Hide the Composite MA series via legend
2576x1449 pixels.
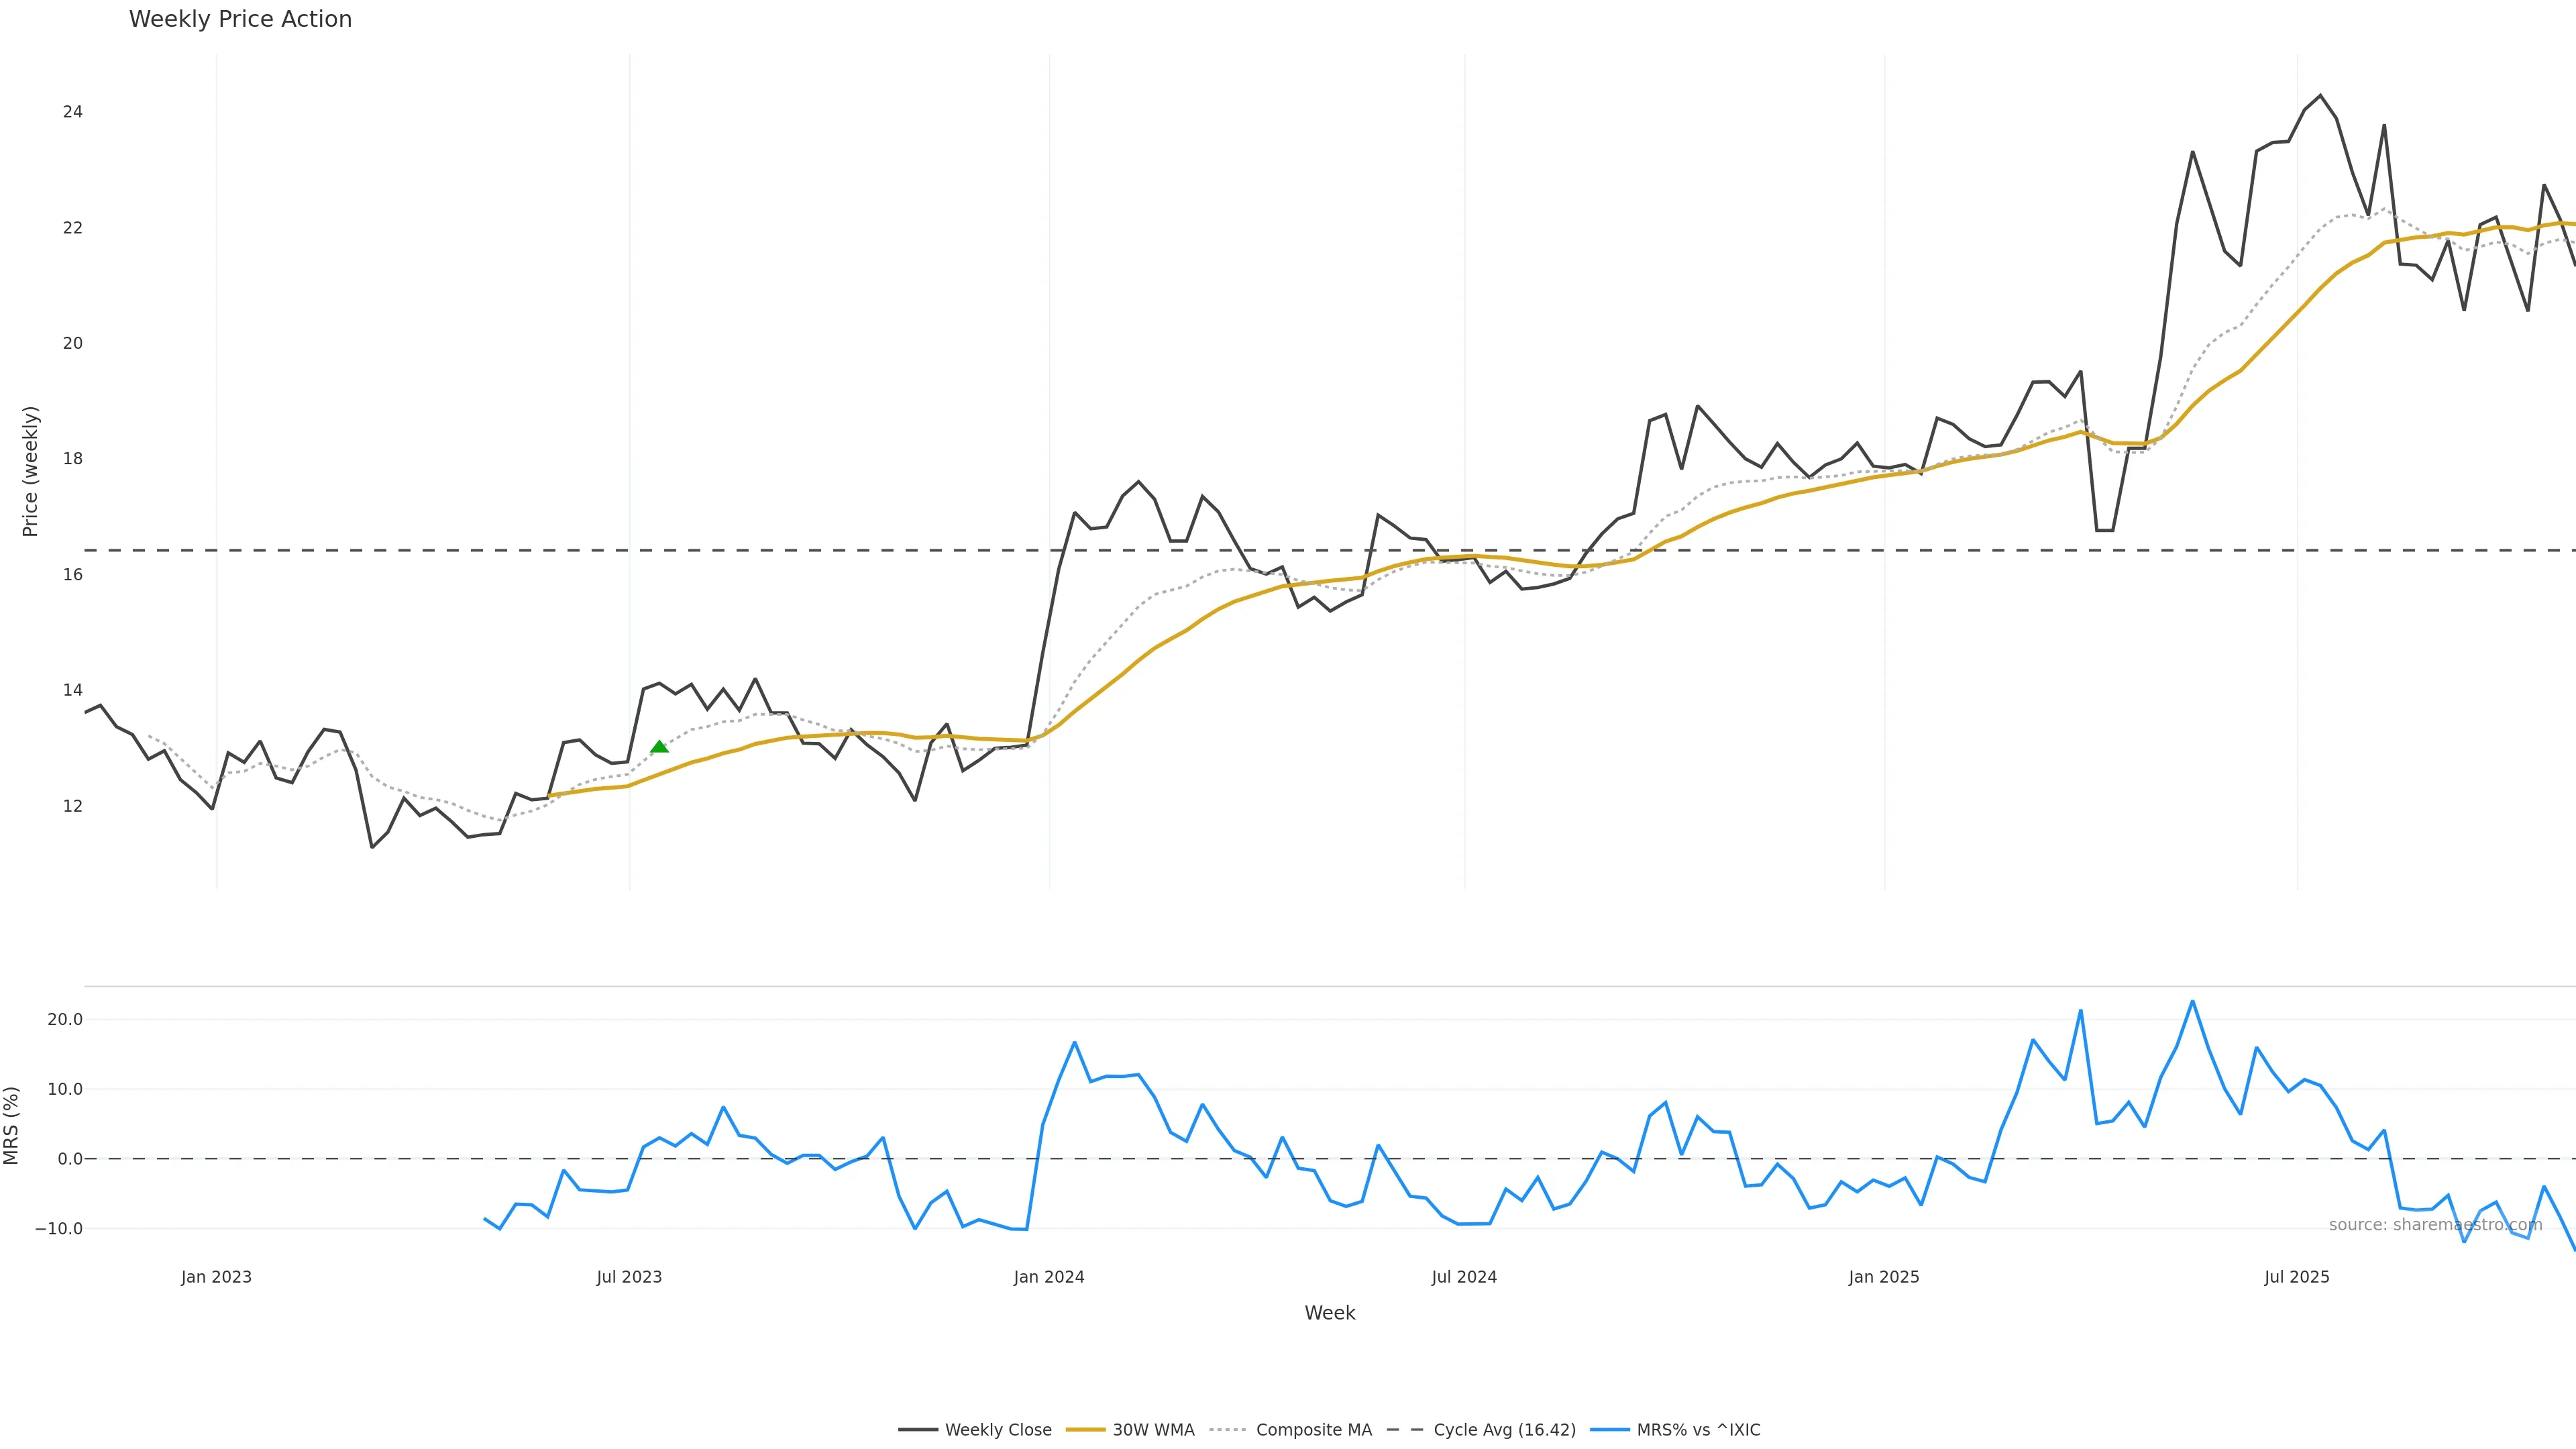[x=1313, y=1430]
